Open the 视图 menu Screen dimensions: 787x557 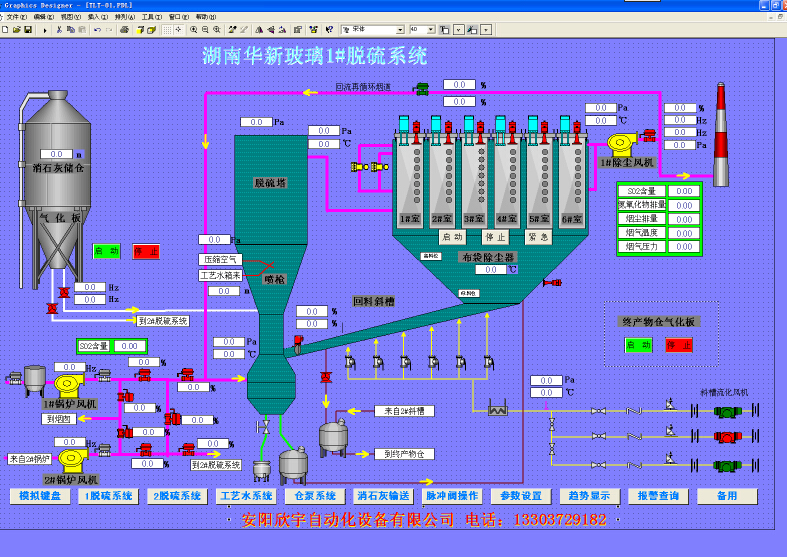point(70,17)
